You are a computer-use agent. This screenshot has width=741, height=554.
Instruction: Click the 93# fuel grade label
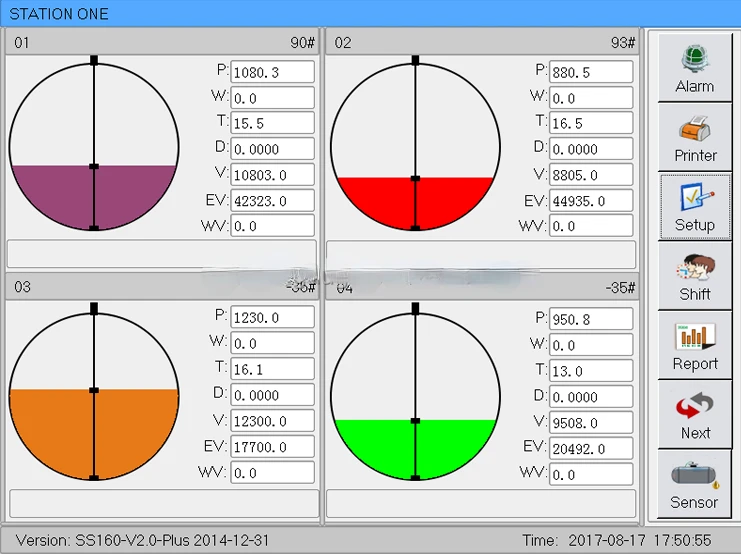click(x=623, y=43)
